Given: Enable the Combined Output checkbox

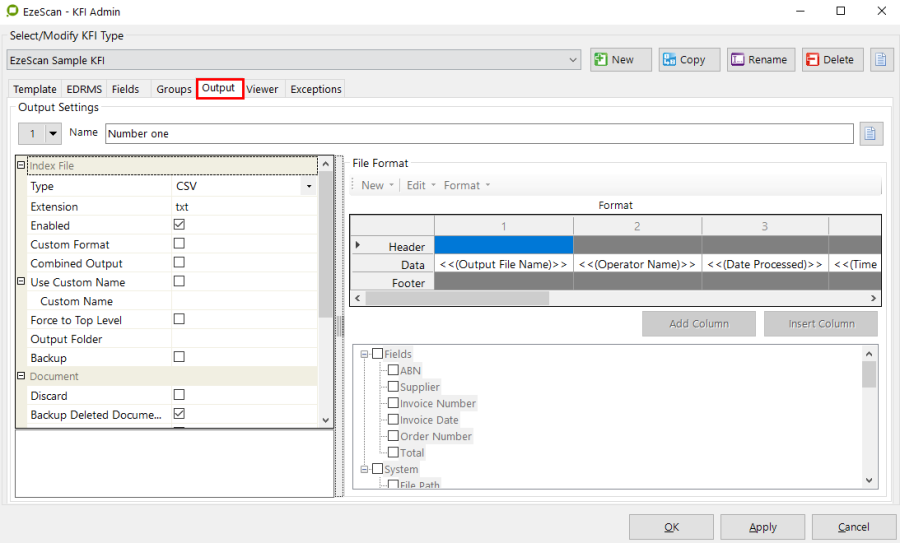Looking at the screenshot, I should 179,263.
